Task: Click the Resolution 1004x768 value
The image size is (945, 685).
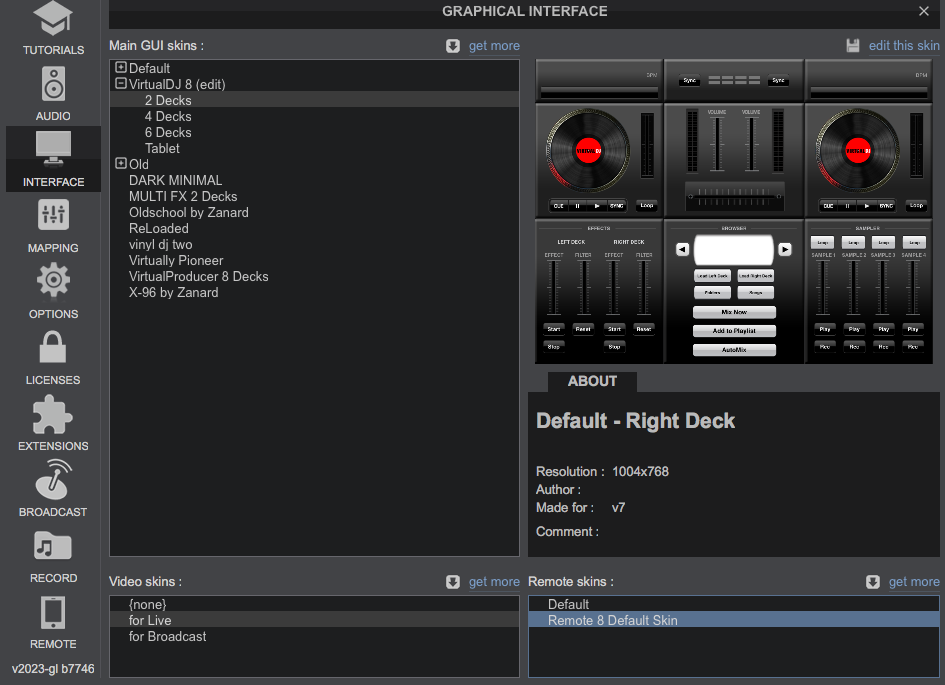Action: coord(640,472)
